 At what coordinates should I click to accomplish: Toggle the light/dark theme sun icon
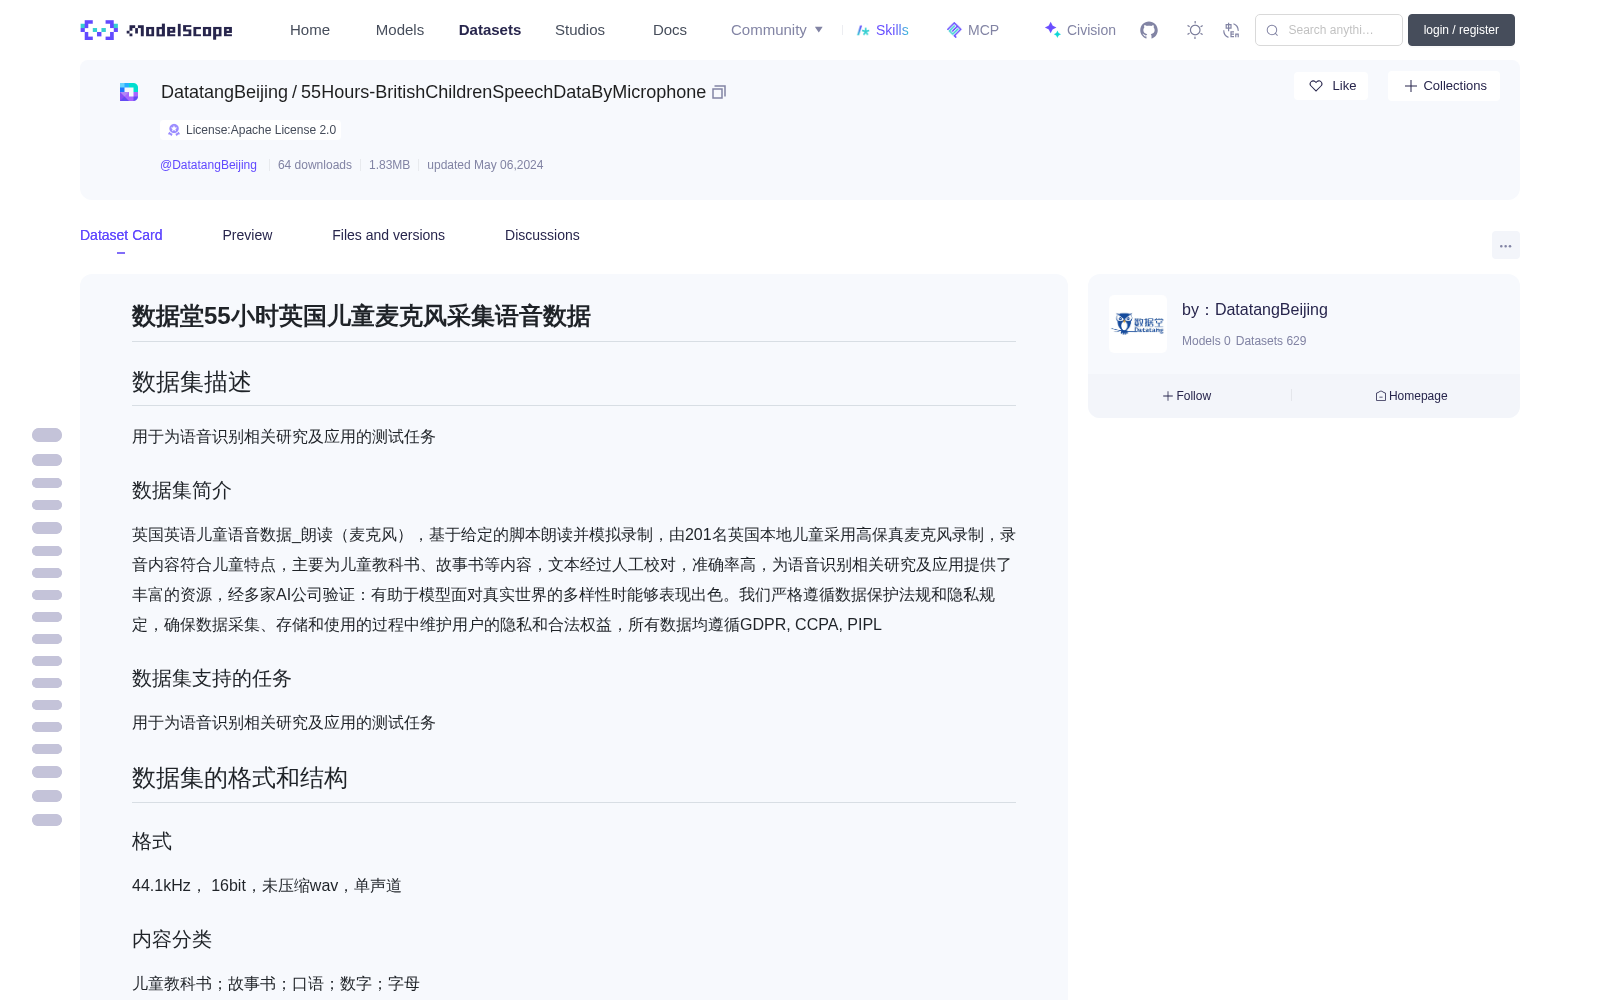[1195, 30]
